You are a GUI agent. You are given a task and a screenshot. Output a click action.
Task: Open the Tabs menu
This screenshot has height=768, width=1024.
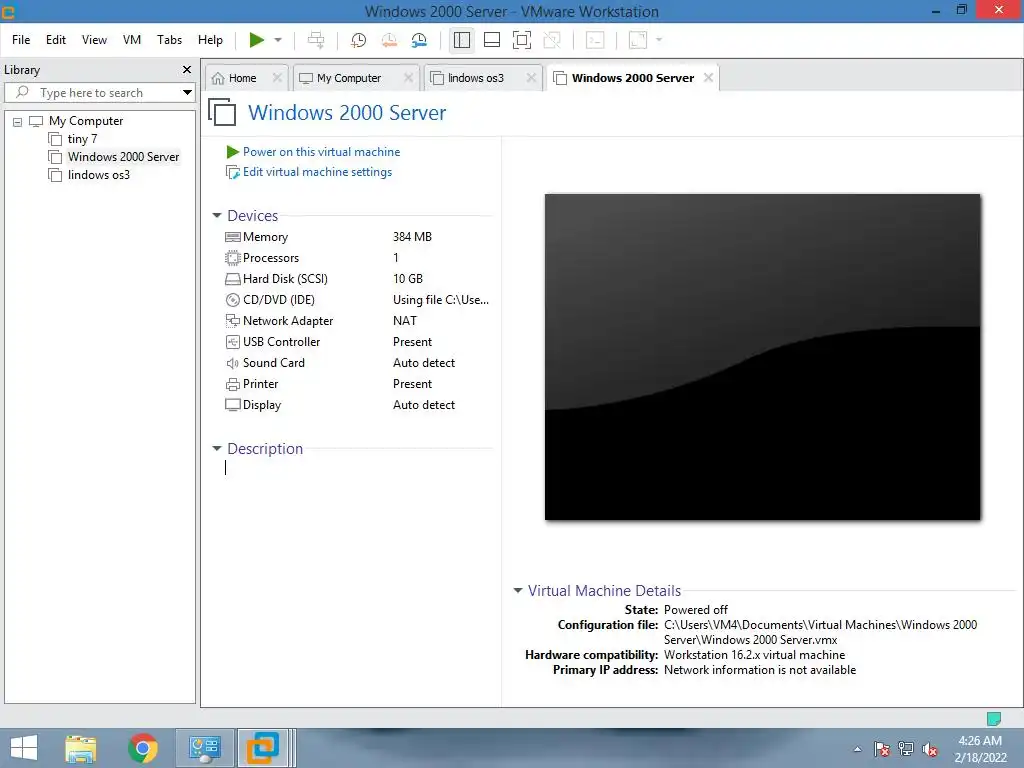pos(169,40)
